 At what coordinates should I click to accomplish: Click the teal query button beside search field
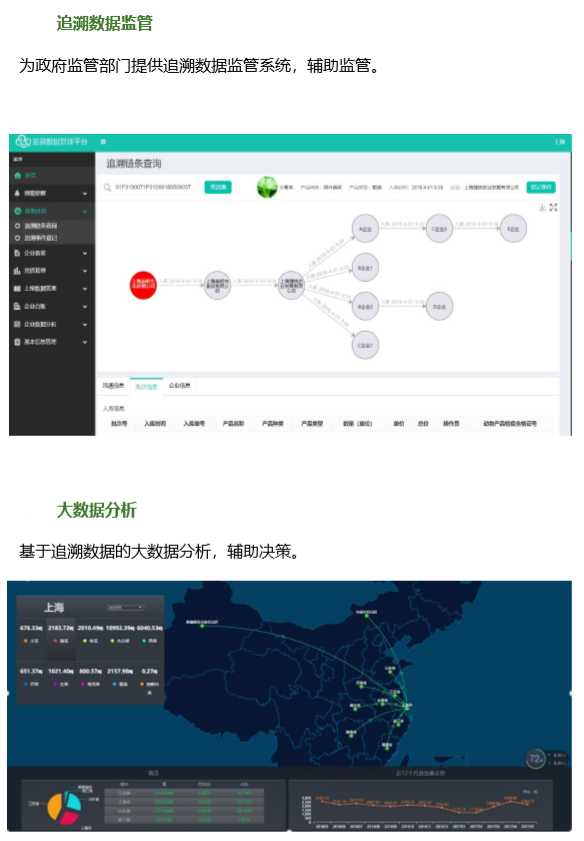coord(218,187)
